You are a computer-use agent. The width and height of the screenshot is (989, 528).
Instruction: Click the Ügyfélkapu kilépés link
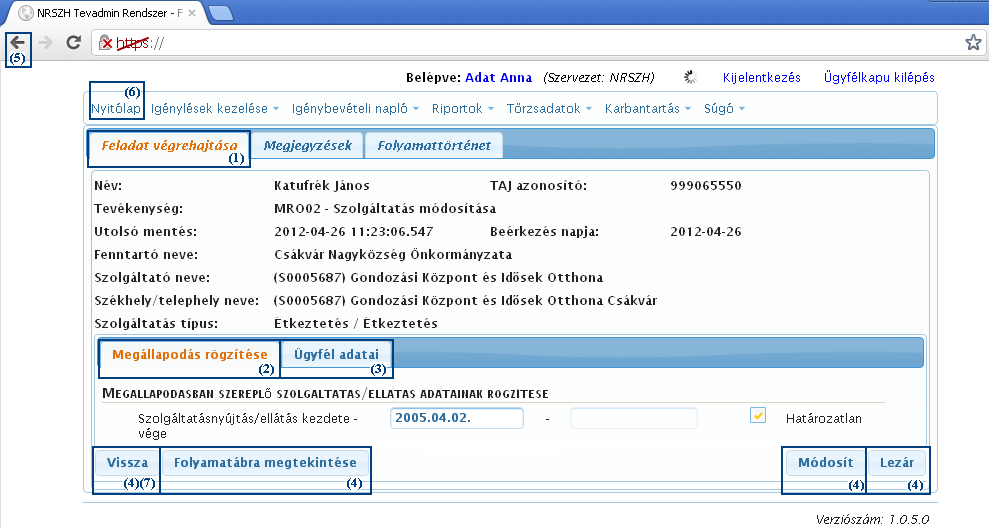(x=879, y=78)
